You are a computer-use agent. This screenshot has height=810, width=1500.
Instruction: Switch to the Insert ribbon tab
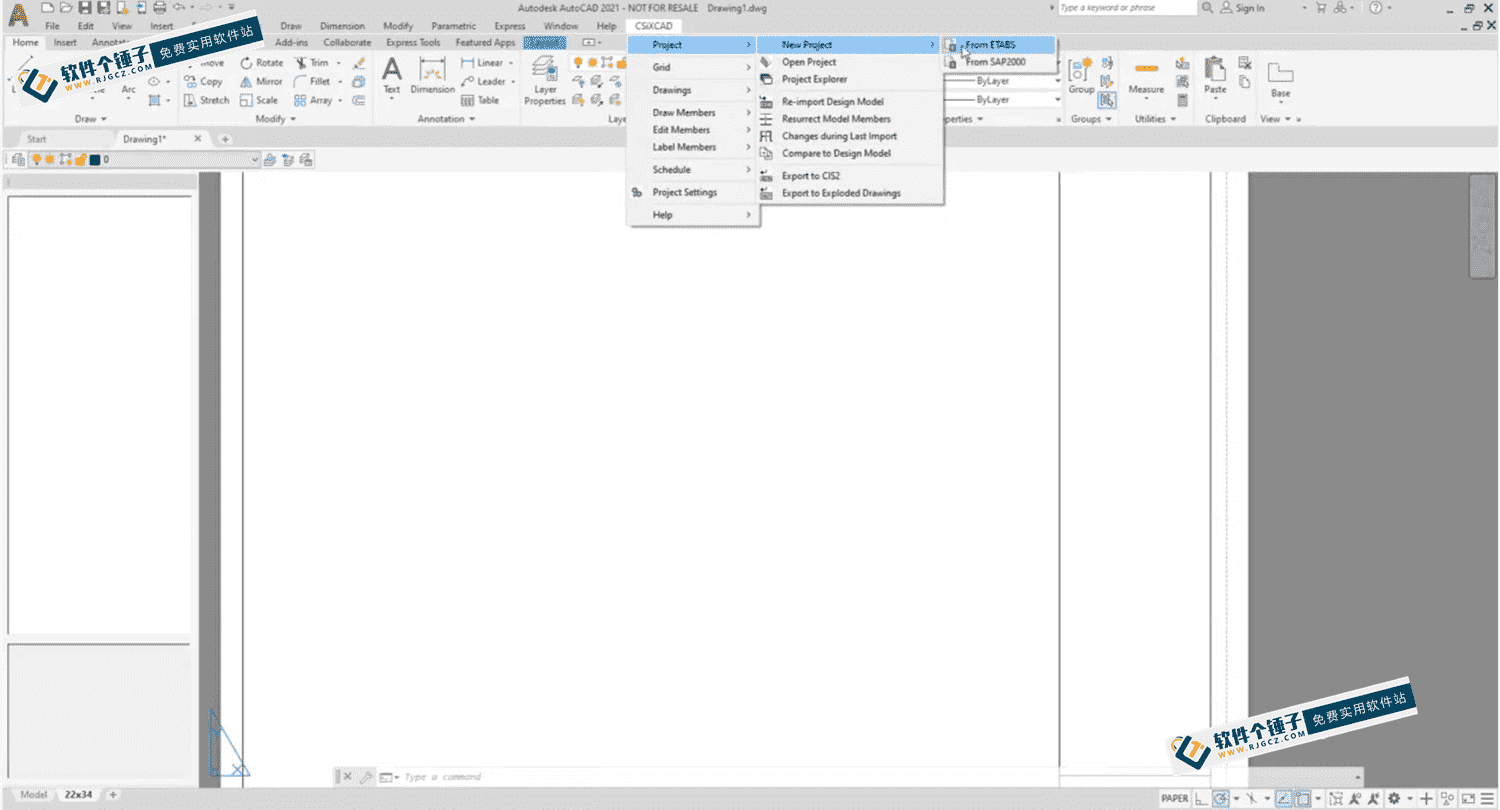(x=65, y=43)
